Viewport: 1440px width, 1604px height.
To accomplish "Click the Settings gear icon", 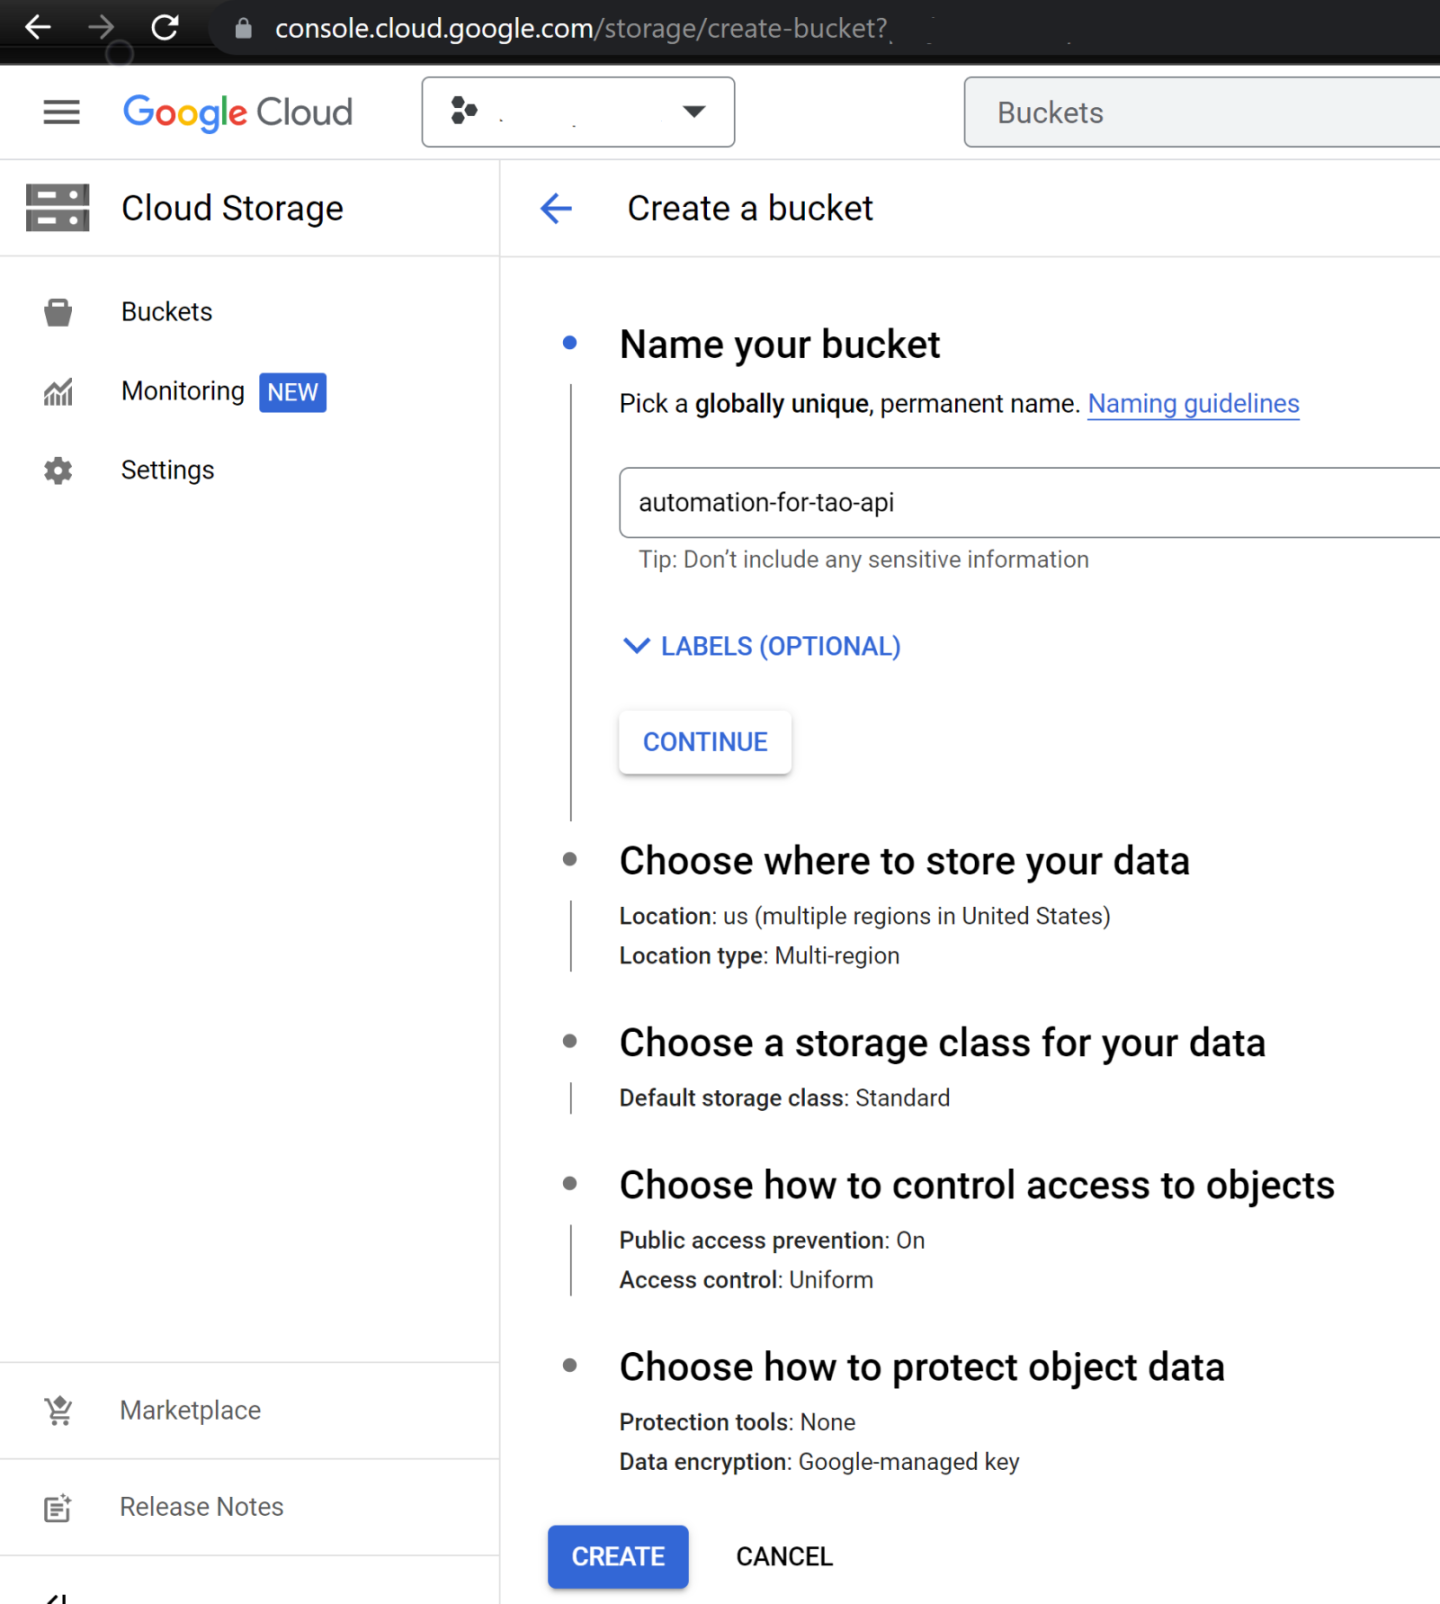I will [x=58, y=470].
